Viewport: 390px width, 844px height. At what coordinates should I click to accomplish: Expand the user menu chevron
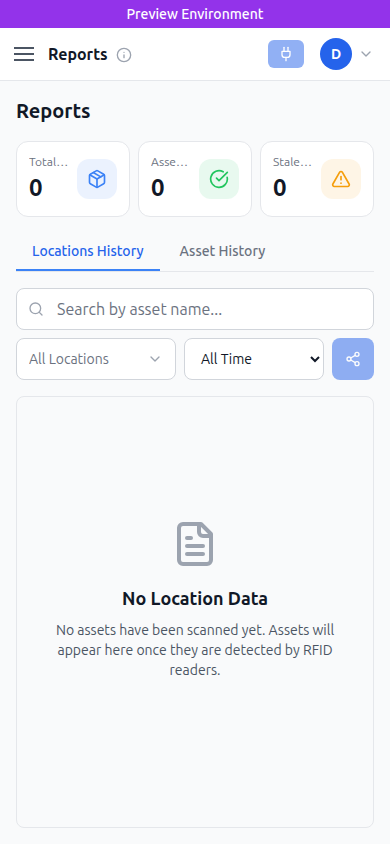click(366, 54)
